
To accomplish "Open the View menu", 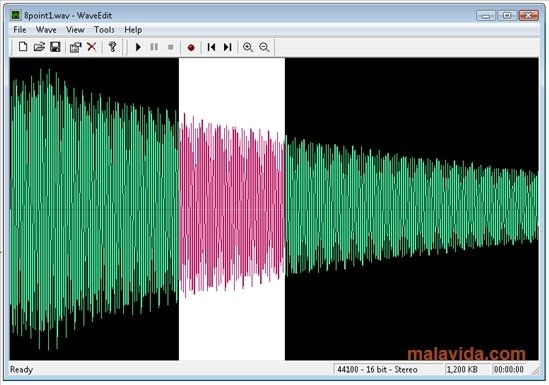I will 75,30.
